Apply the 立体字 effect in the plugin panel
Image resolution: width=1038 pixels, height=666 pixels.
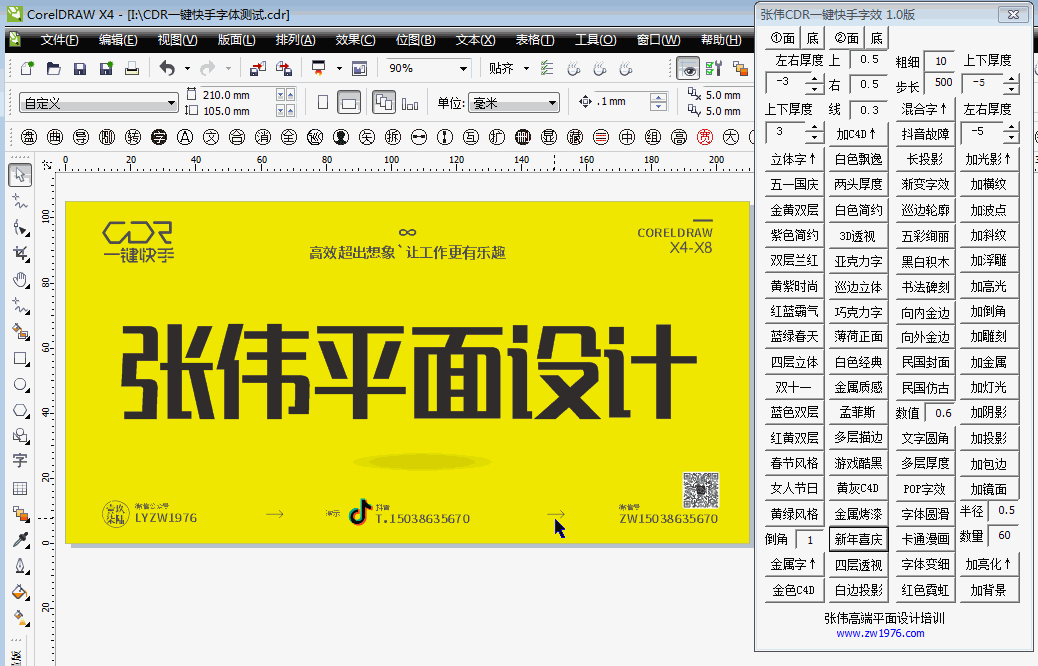coord(793,159)
